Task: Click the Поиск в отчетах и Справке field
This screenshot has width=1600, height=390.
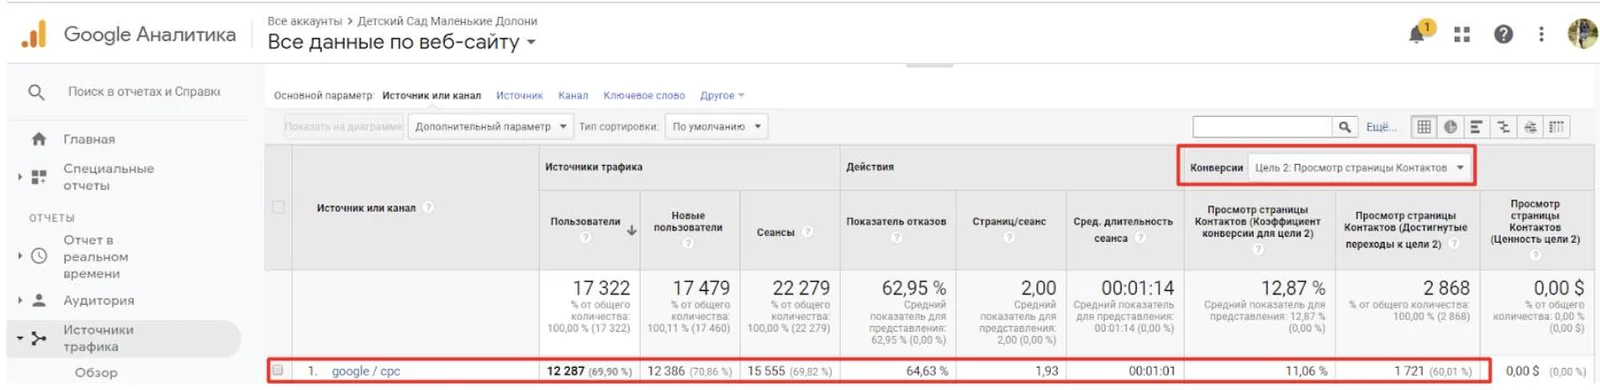Action: click(x=144, y=92)
